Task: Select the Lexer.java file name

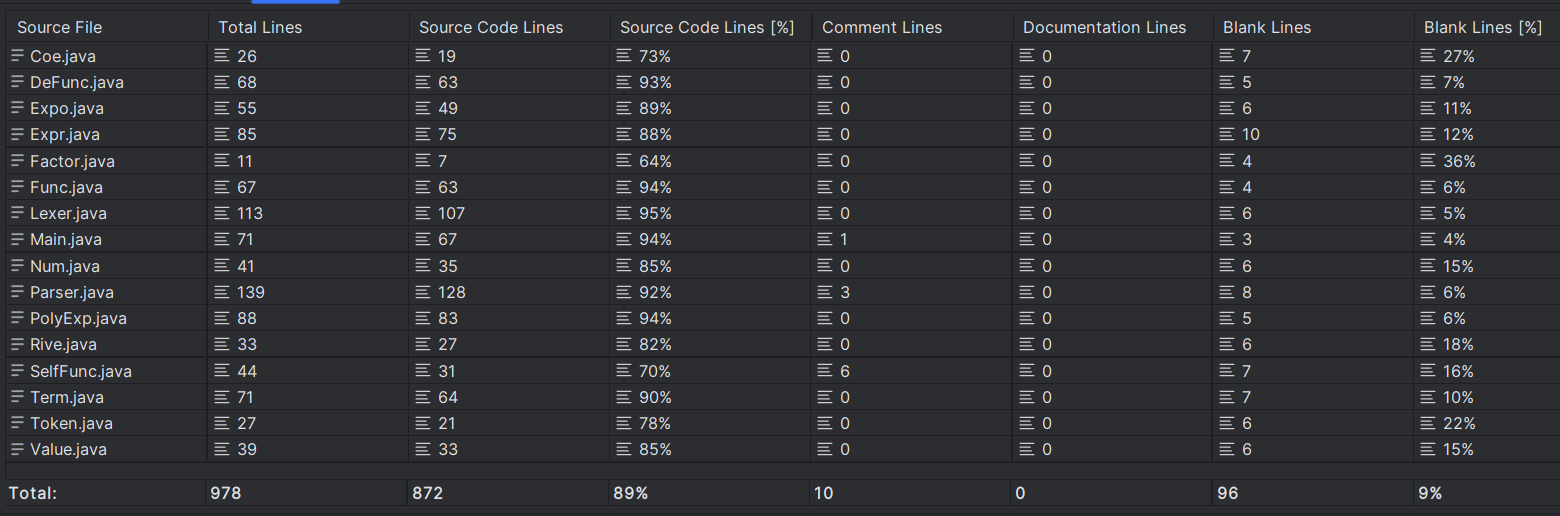Action: [68, 213]
